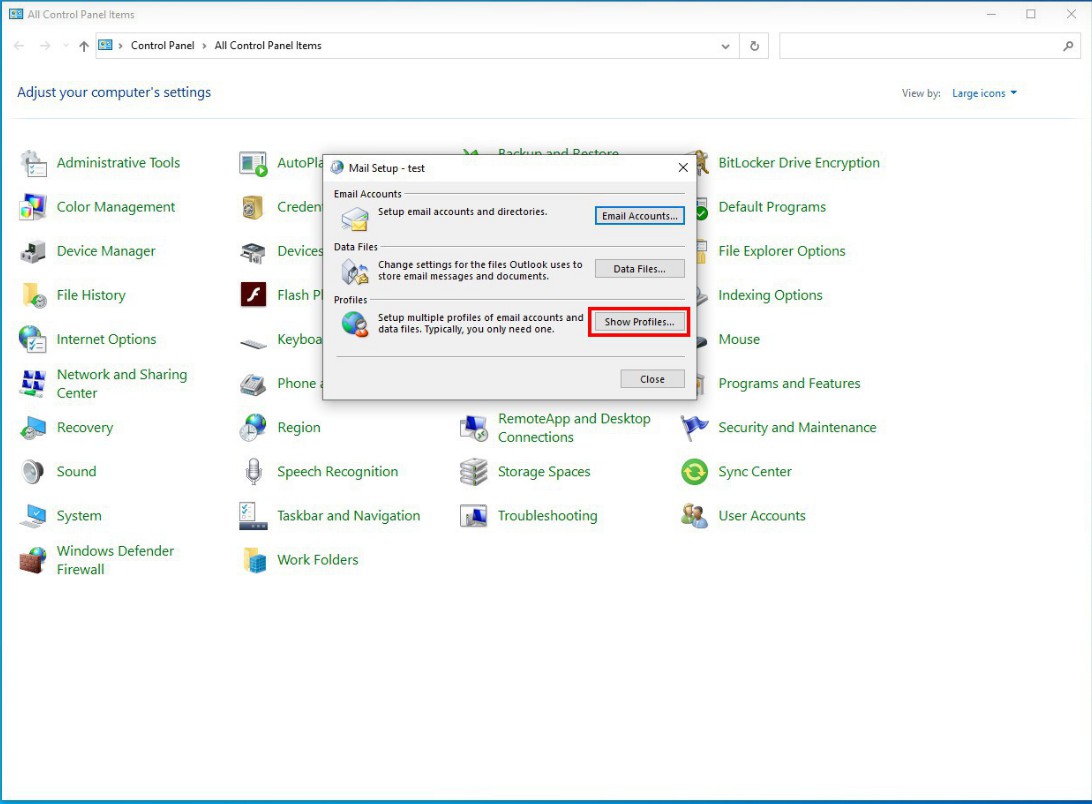
Task: Open File Explorer Options link
Action: tap(781, 252)
